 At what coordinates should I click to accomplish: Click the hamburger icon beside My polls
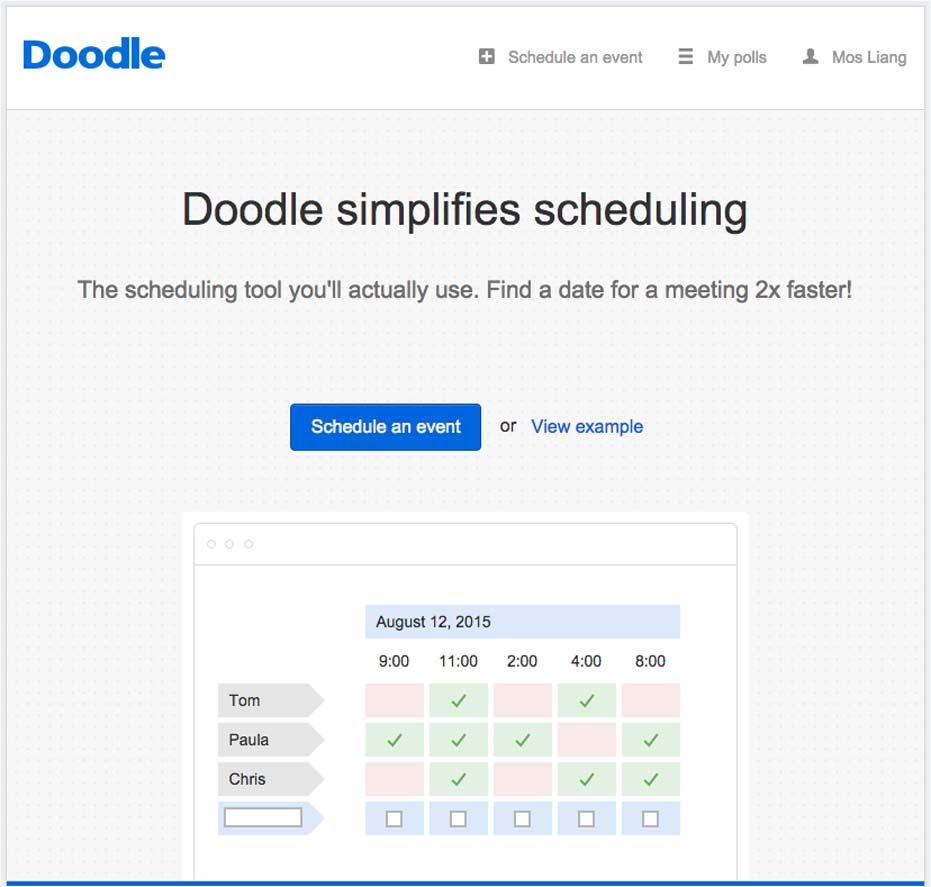click(685, 56)
